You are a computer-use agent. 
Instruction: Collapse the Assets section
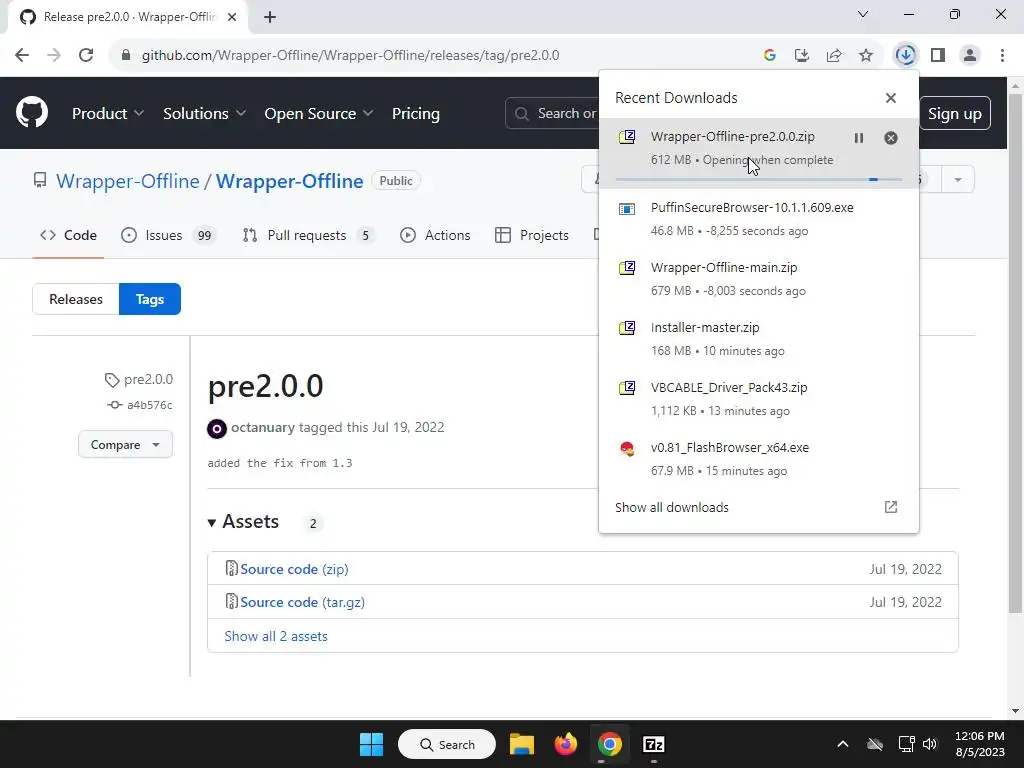pyautogui.click(x=243, y=522)
